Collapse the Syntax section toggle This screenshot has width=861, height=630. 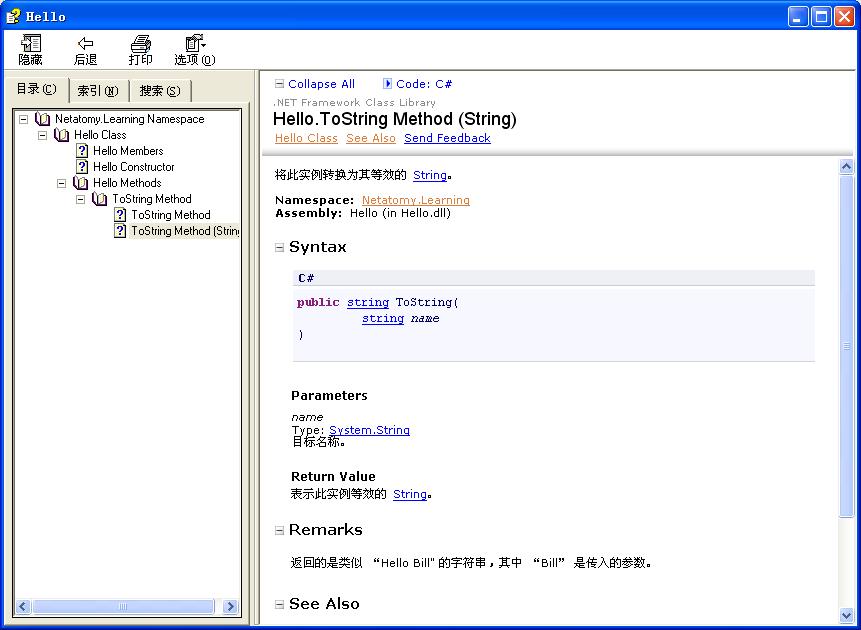coord(280,248)
